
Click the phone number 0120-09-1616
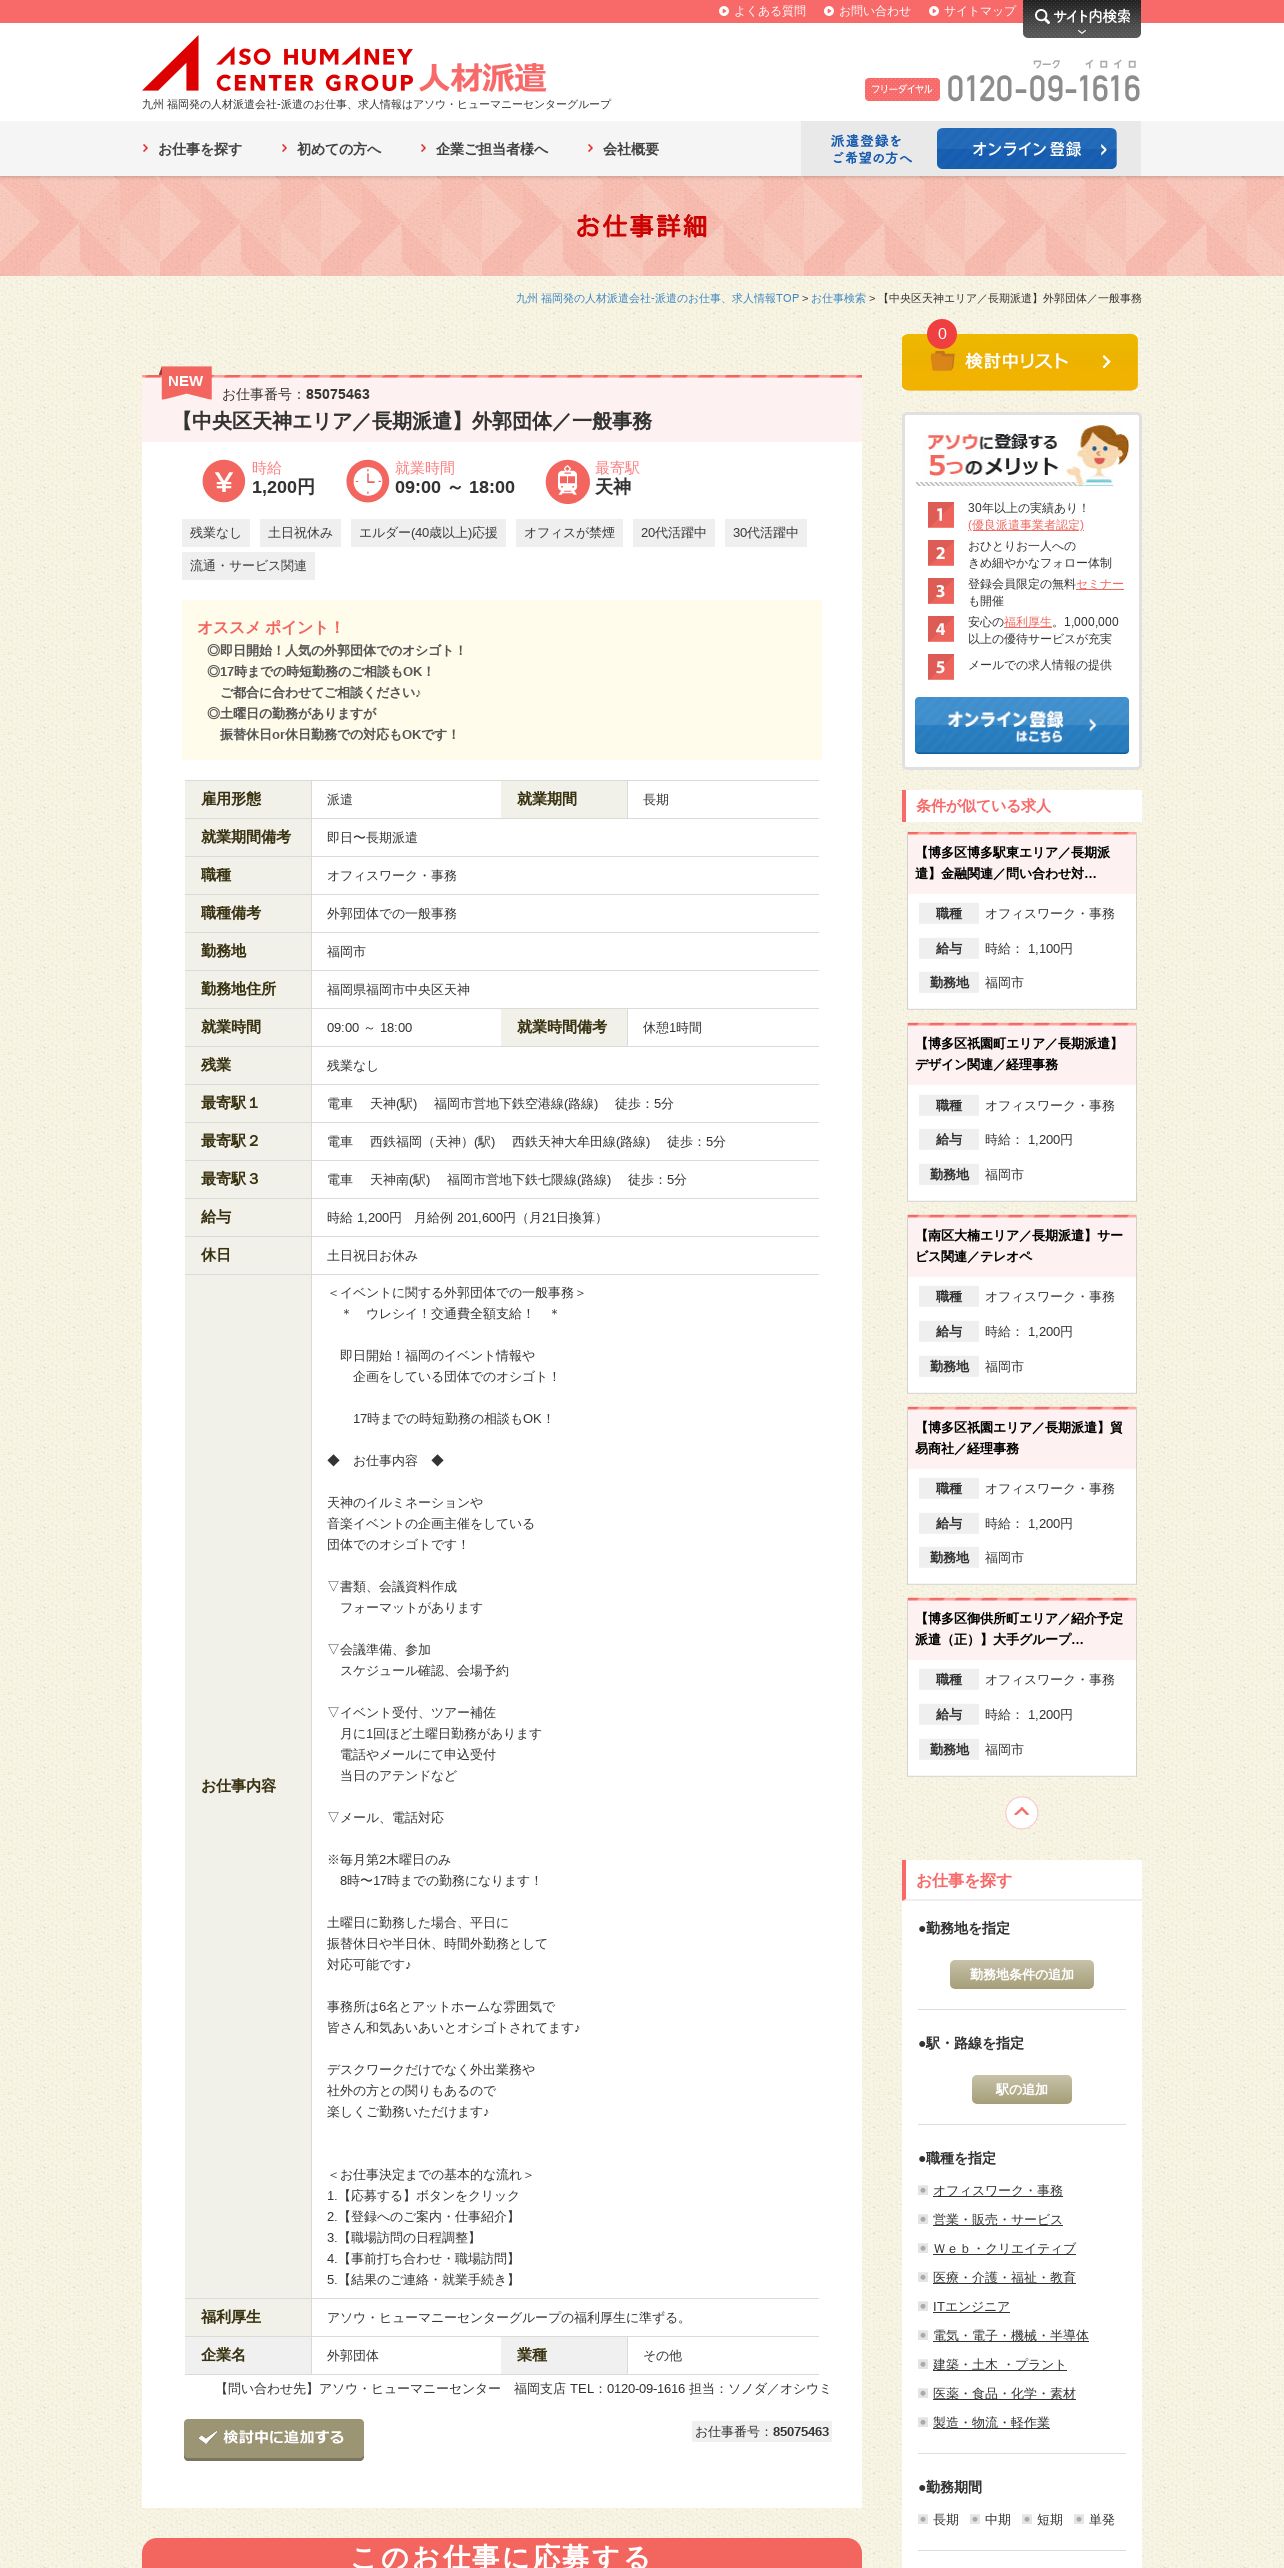click(x=1043, y=89)
